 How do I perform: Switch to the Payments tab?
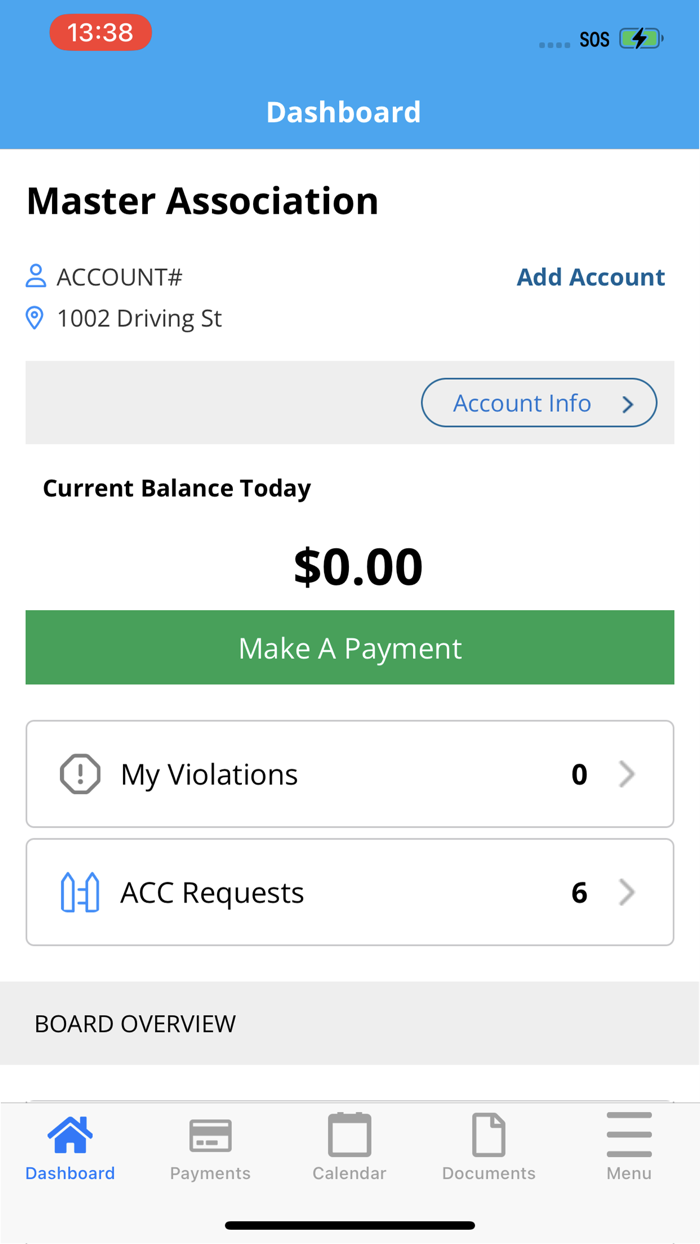tap(209, 1146)
